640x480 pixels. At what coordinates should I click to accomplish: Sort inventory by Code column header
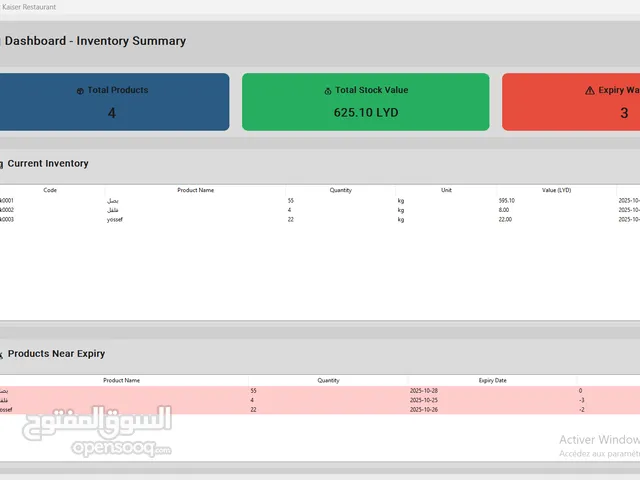(50, 190)
